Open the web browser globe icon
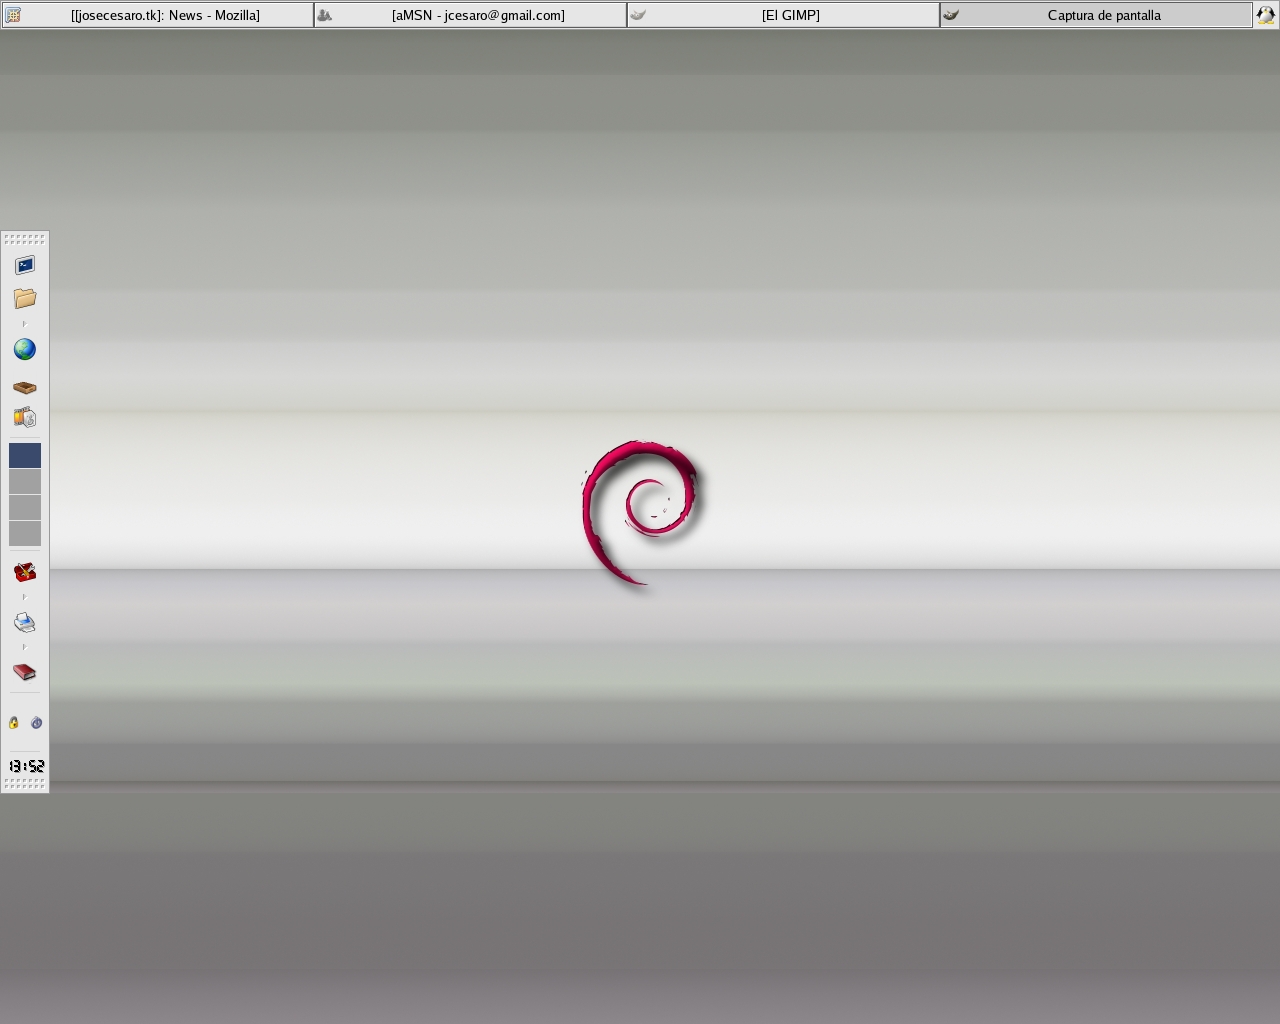Screen dimensions: 1280x1024 (25, 349)
